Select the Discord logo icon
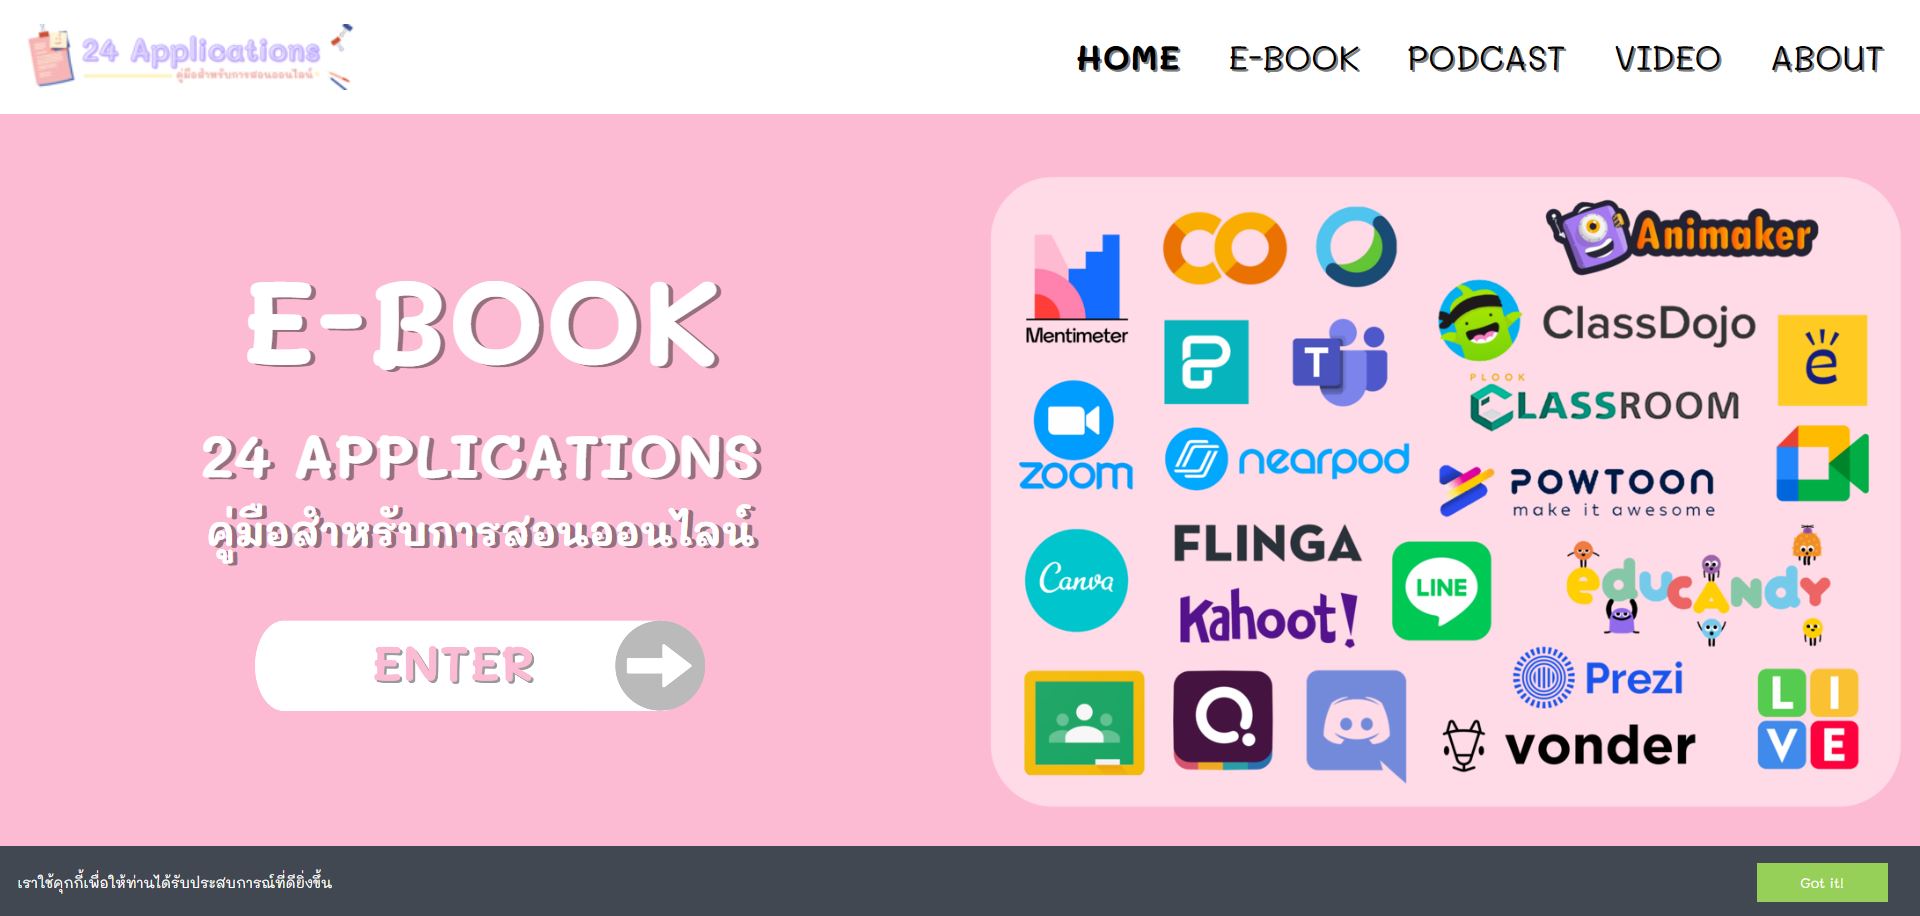 coord(1356,725)
